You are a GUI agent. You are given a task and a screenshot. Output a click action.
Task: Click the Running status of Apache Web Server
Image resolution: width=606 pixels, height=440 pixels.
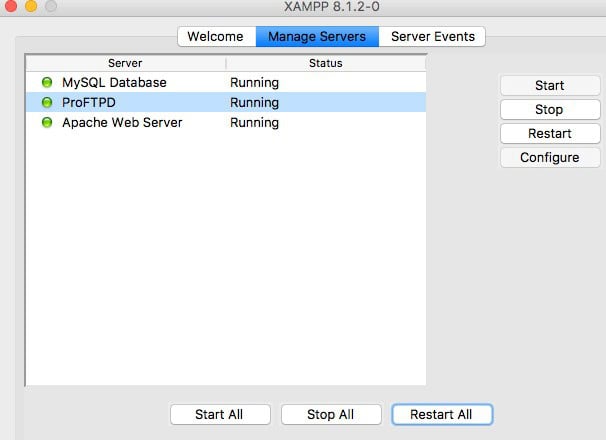point(254,123)
